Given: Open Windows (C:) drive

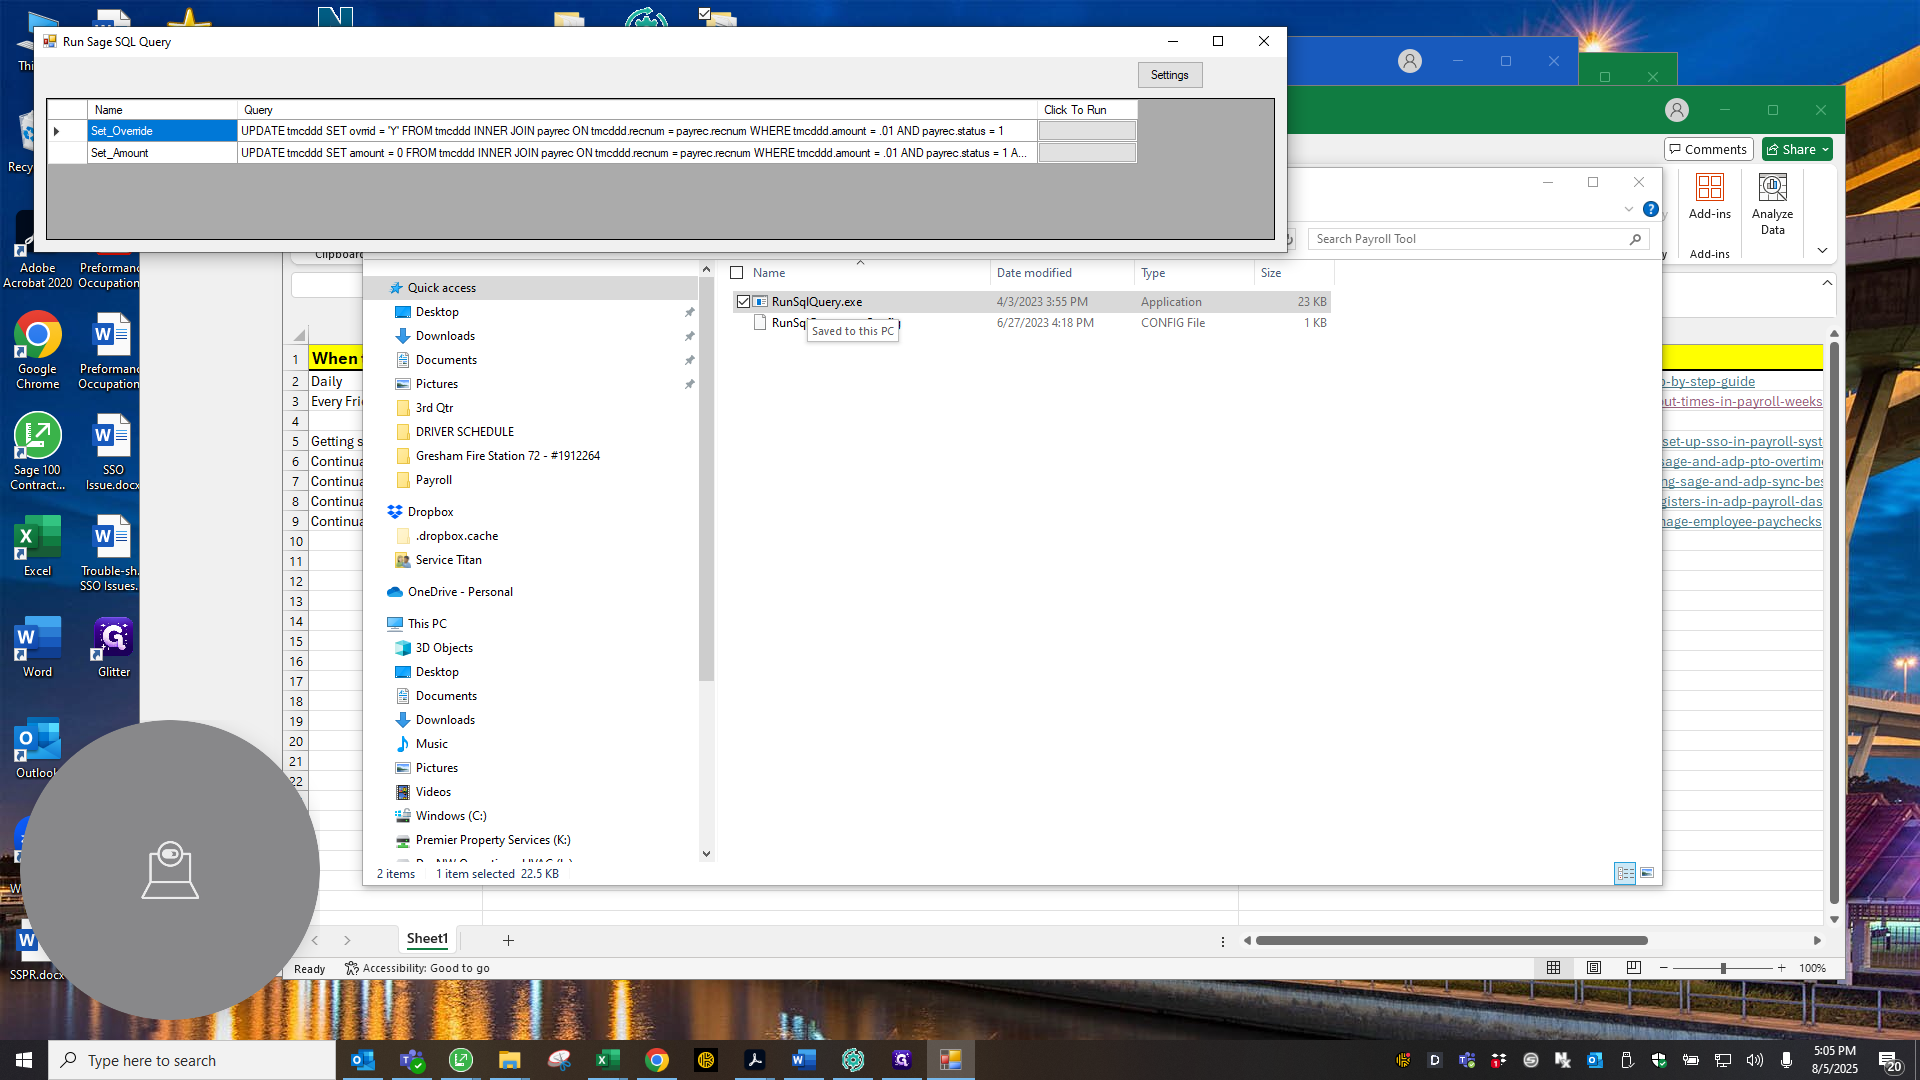Looking at the screenshot, I should [x=451, y=816].
